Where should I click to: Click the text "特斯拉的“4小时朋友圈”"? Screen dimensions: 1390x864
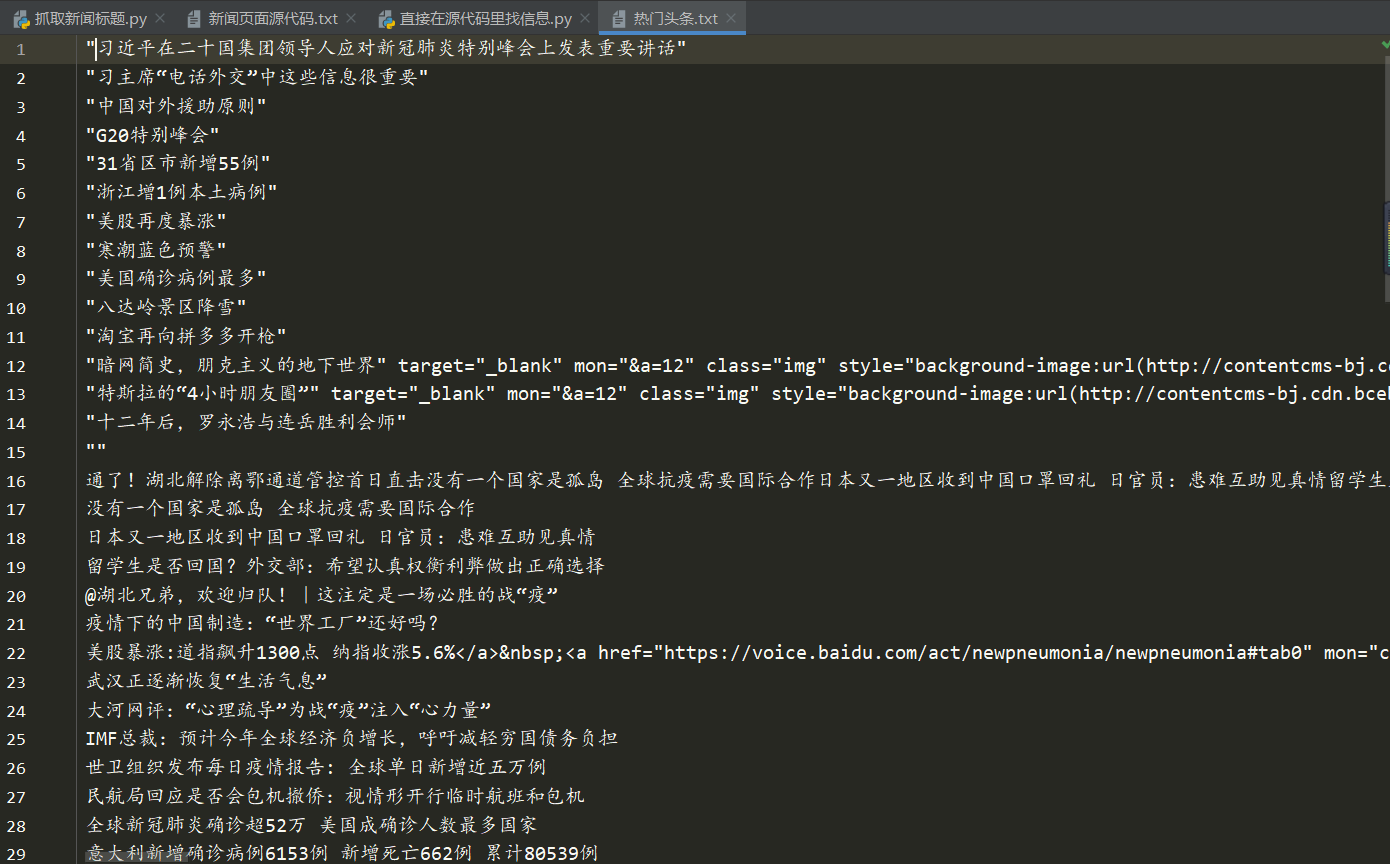point(203,394)
